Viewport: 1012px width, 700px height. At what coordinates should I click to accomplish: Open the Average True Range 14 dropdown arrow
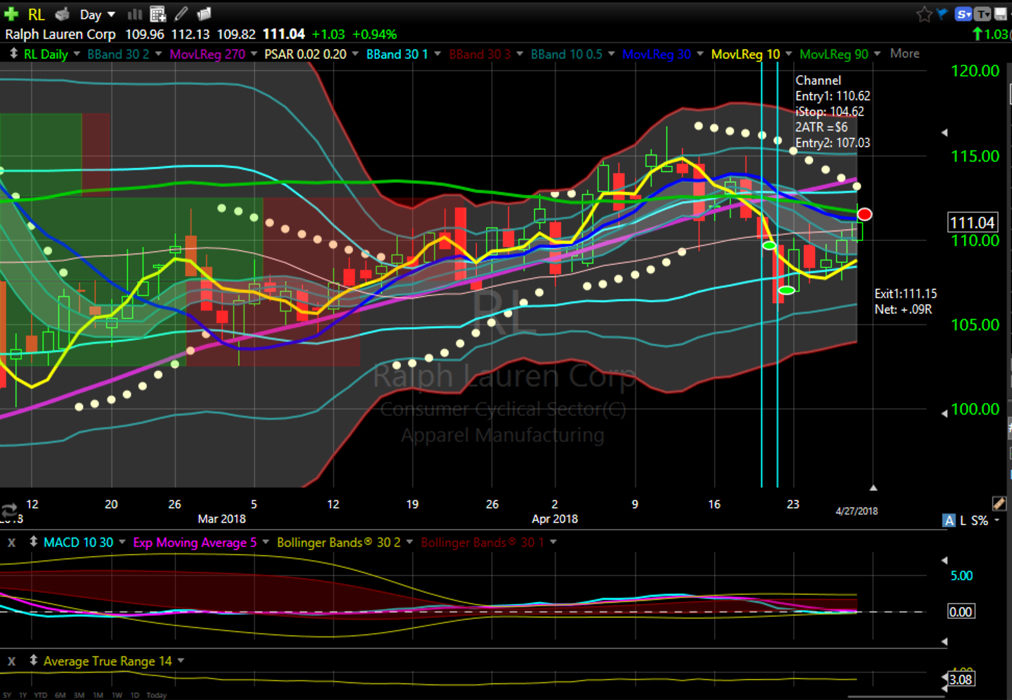(x=181, y=661)
